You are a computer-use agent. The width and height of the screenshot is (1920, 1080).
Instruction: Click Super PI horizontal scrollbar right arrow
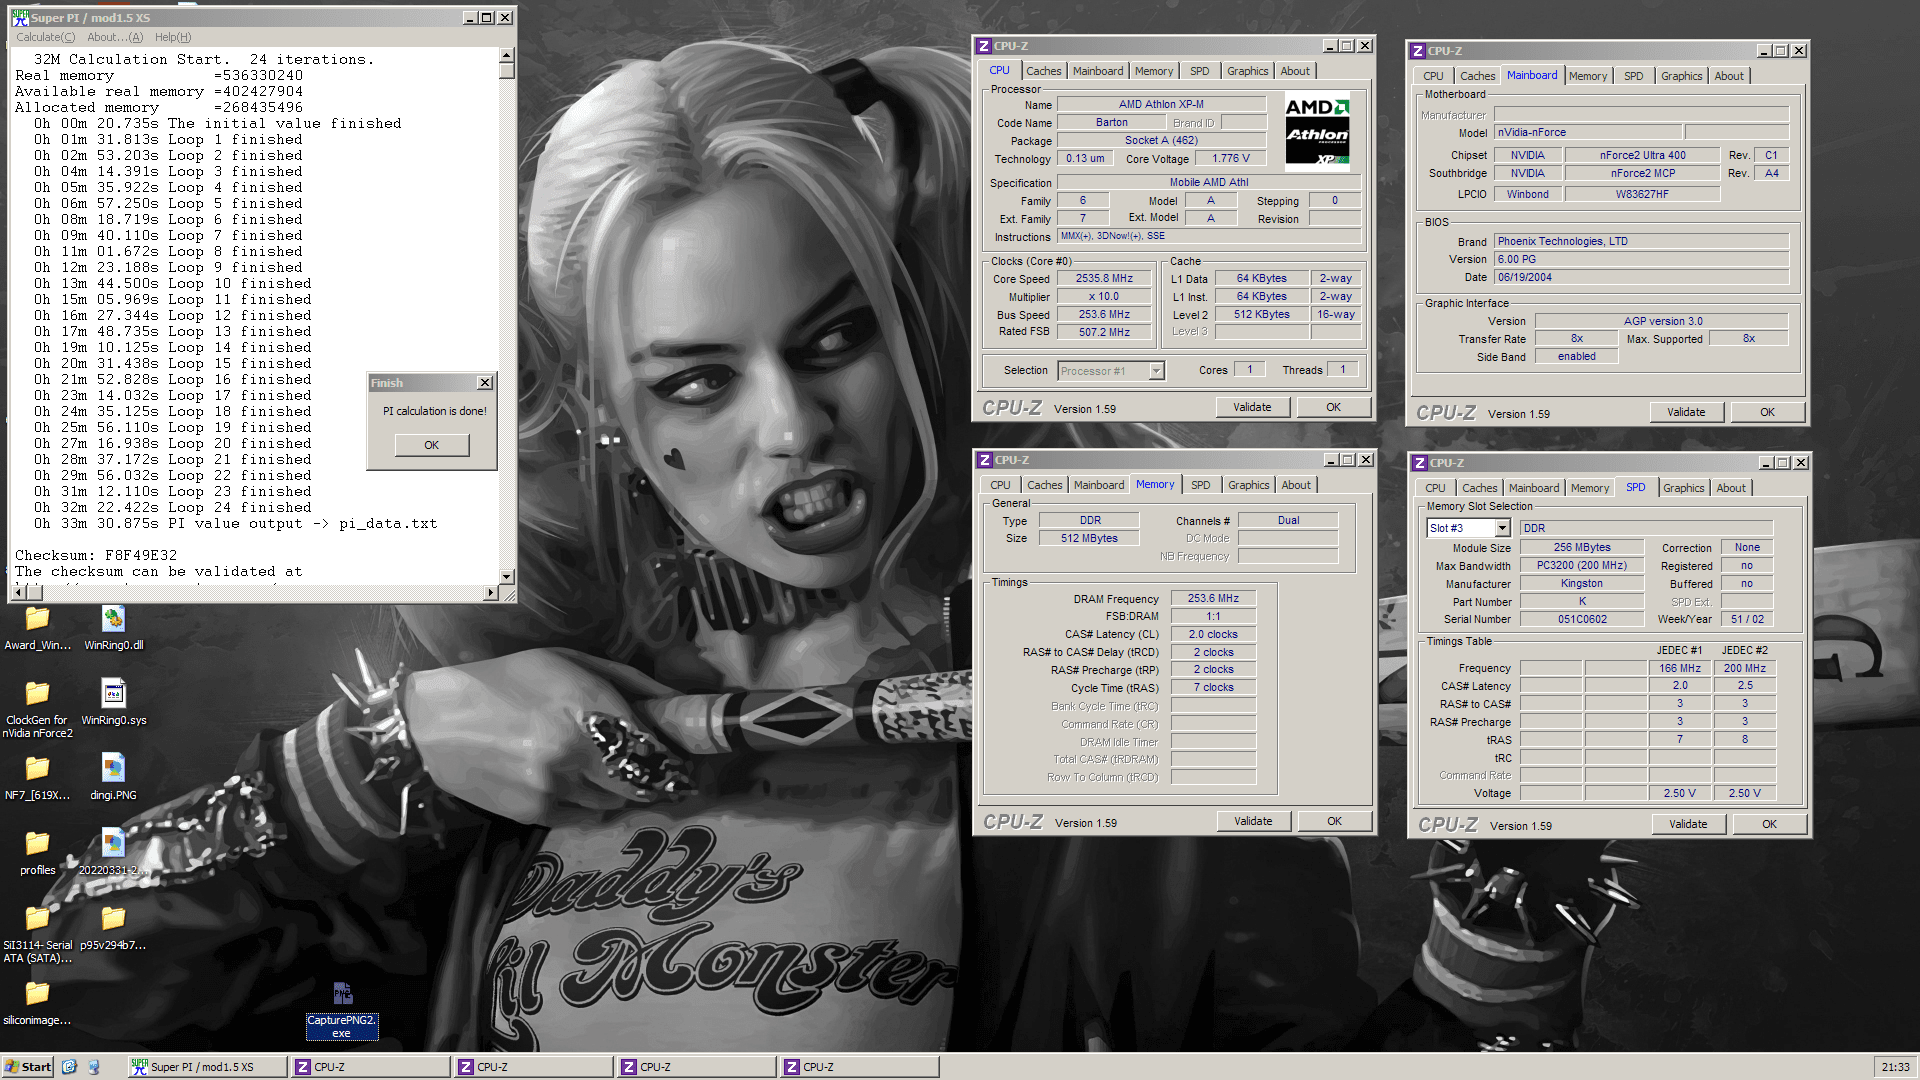pyautogui.click(x=490, y=593)
